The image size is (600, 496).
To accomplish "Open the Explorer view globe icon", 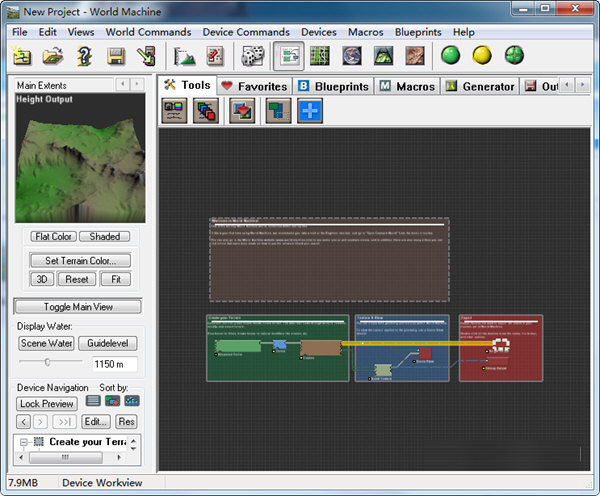I will pos(353,56).
